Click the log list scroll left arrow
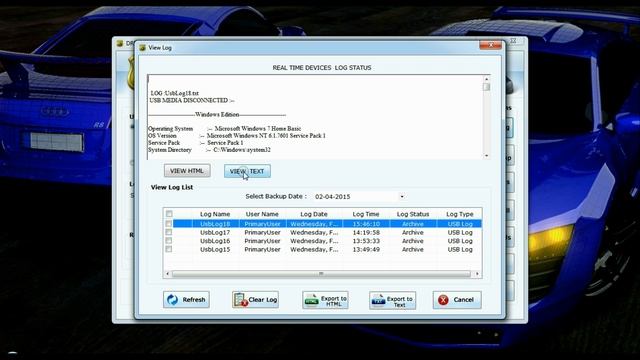The image size is (640, 360). [x=167, y=274]
